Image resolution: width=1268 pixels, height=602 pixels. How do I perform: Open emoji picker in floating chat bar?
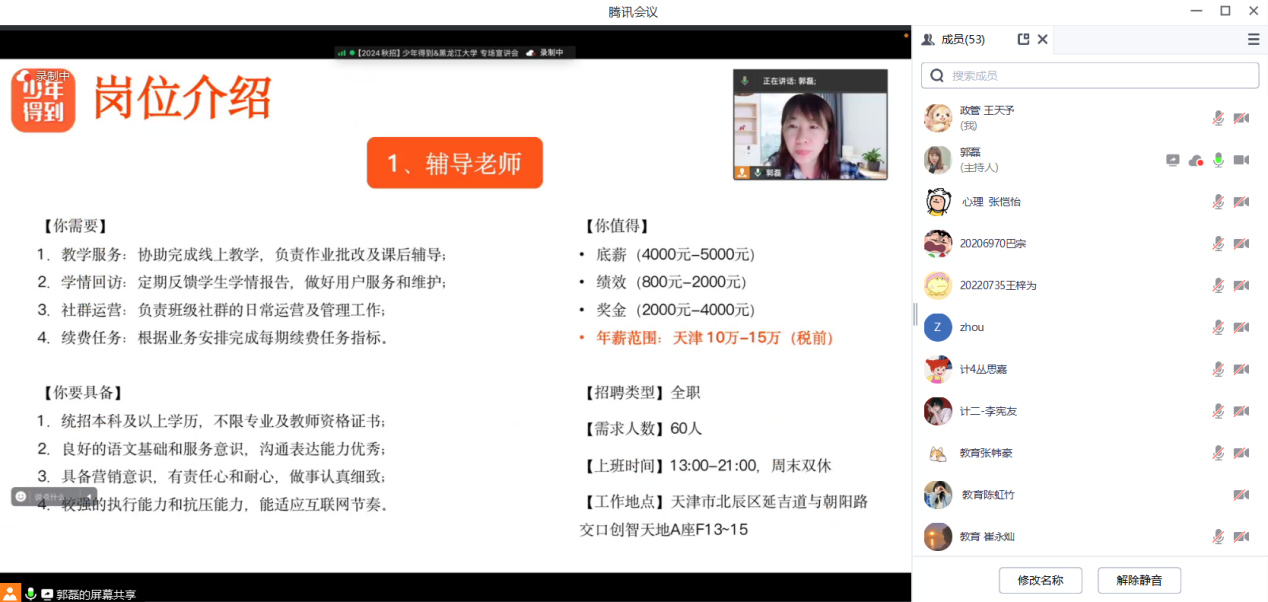click(21, 496)
